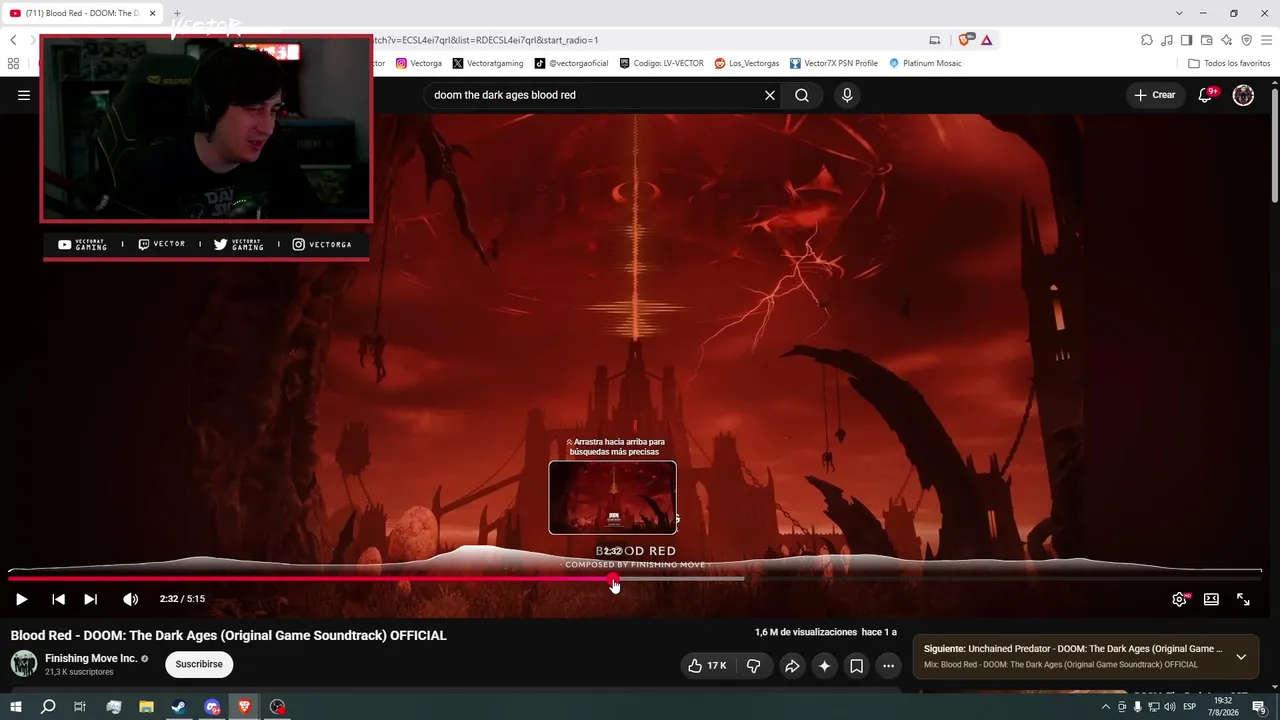Screen dimensions: 1280x720
Task: Open the YouTube guide hamburger menu
Action: pyautogui.click(x=24, y=95)
